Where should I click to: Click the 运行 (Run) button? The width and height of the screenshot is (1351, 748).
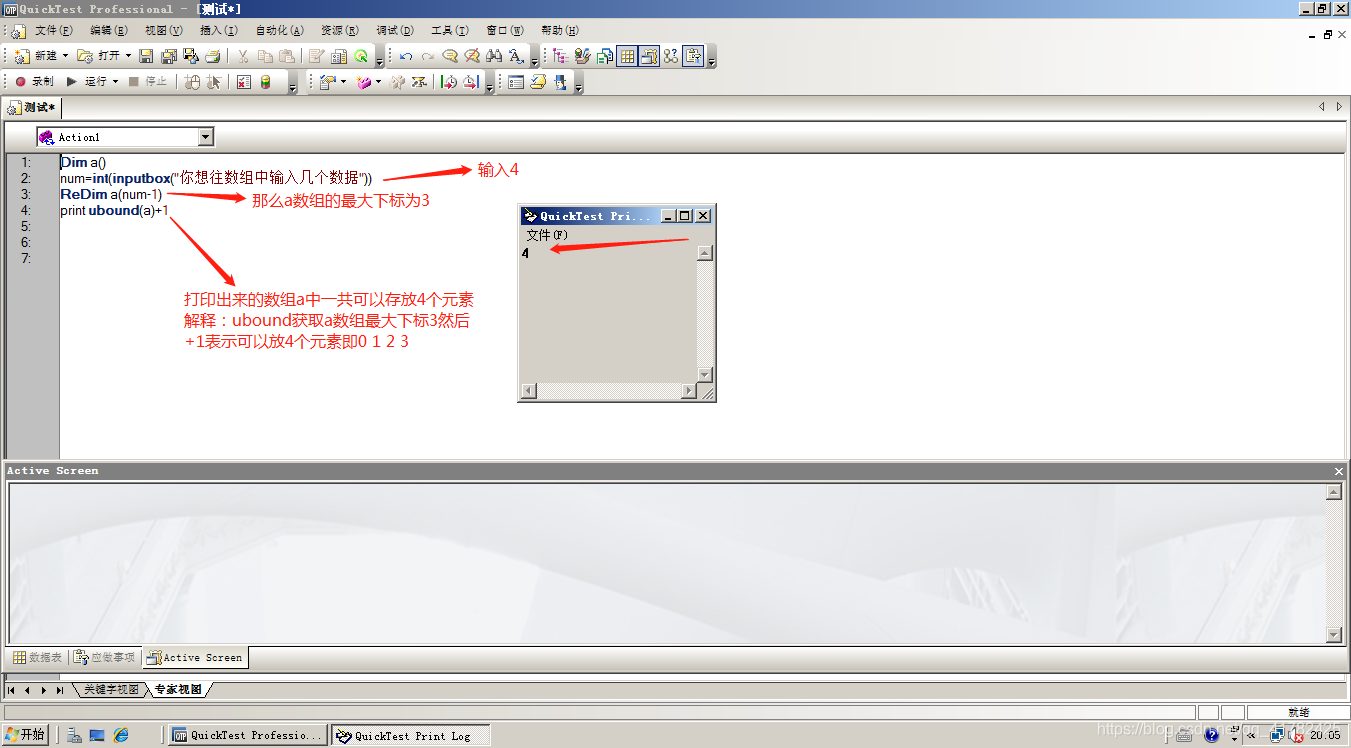pos(87,82)
